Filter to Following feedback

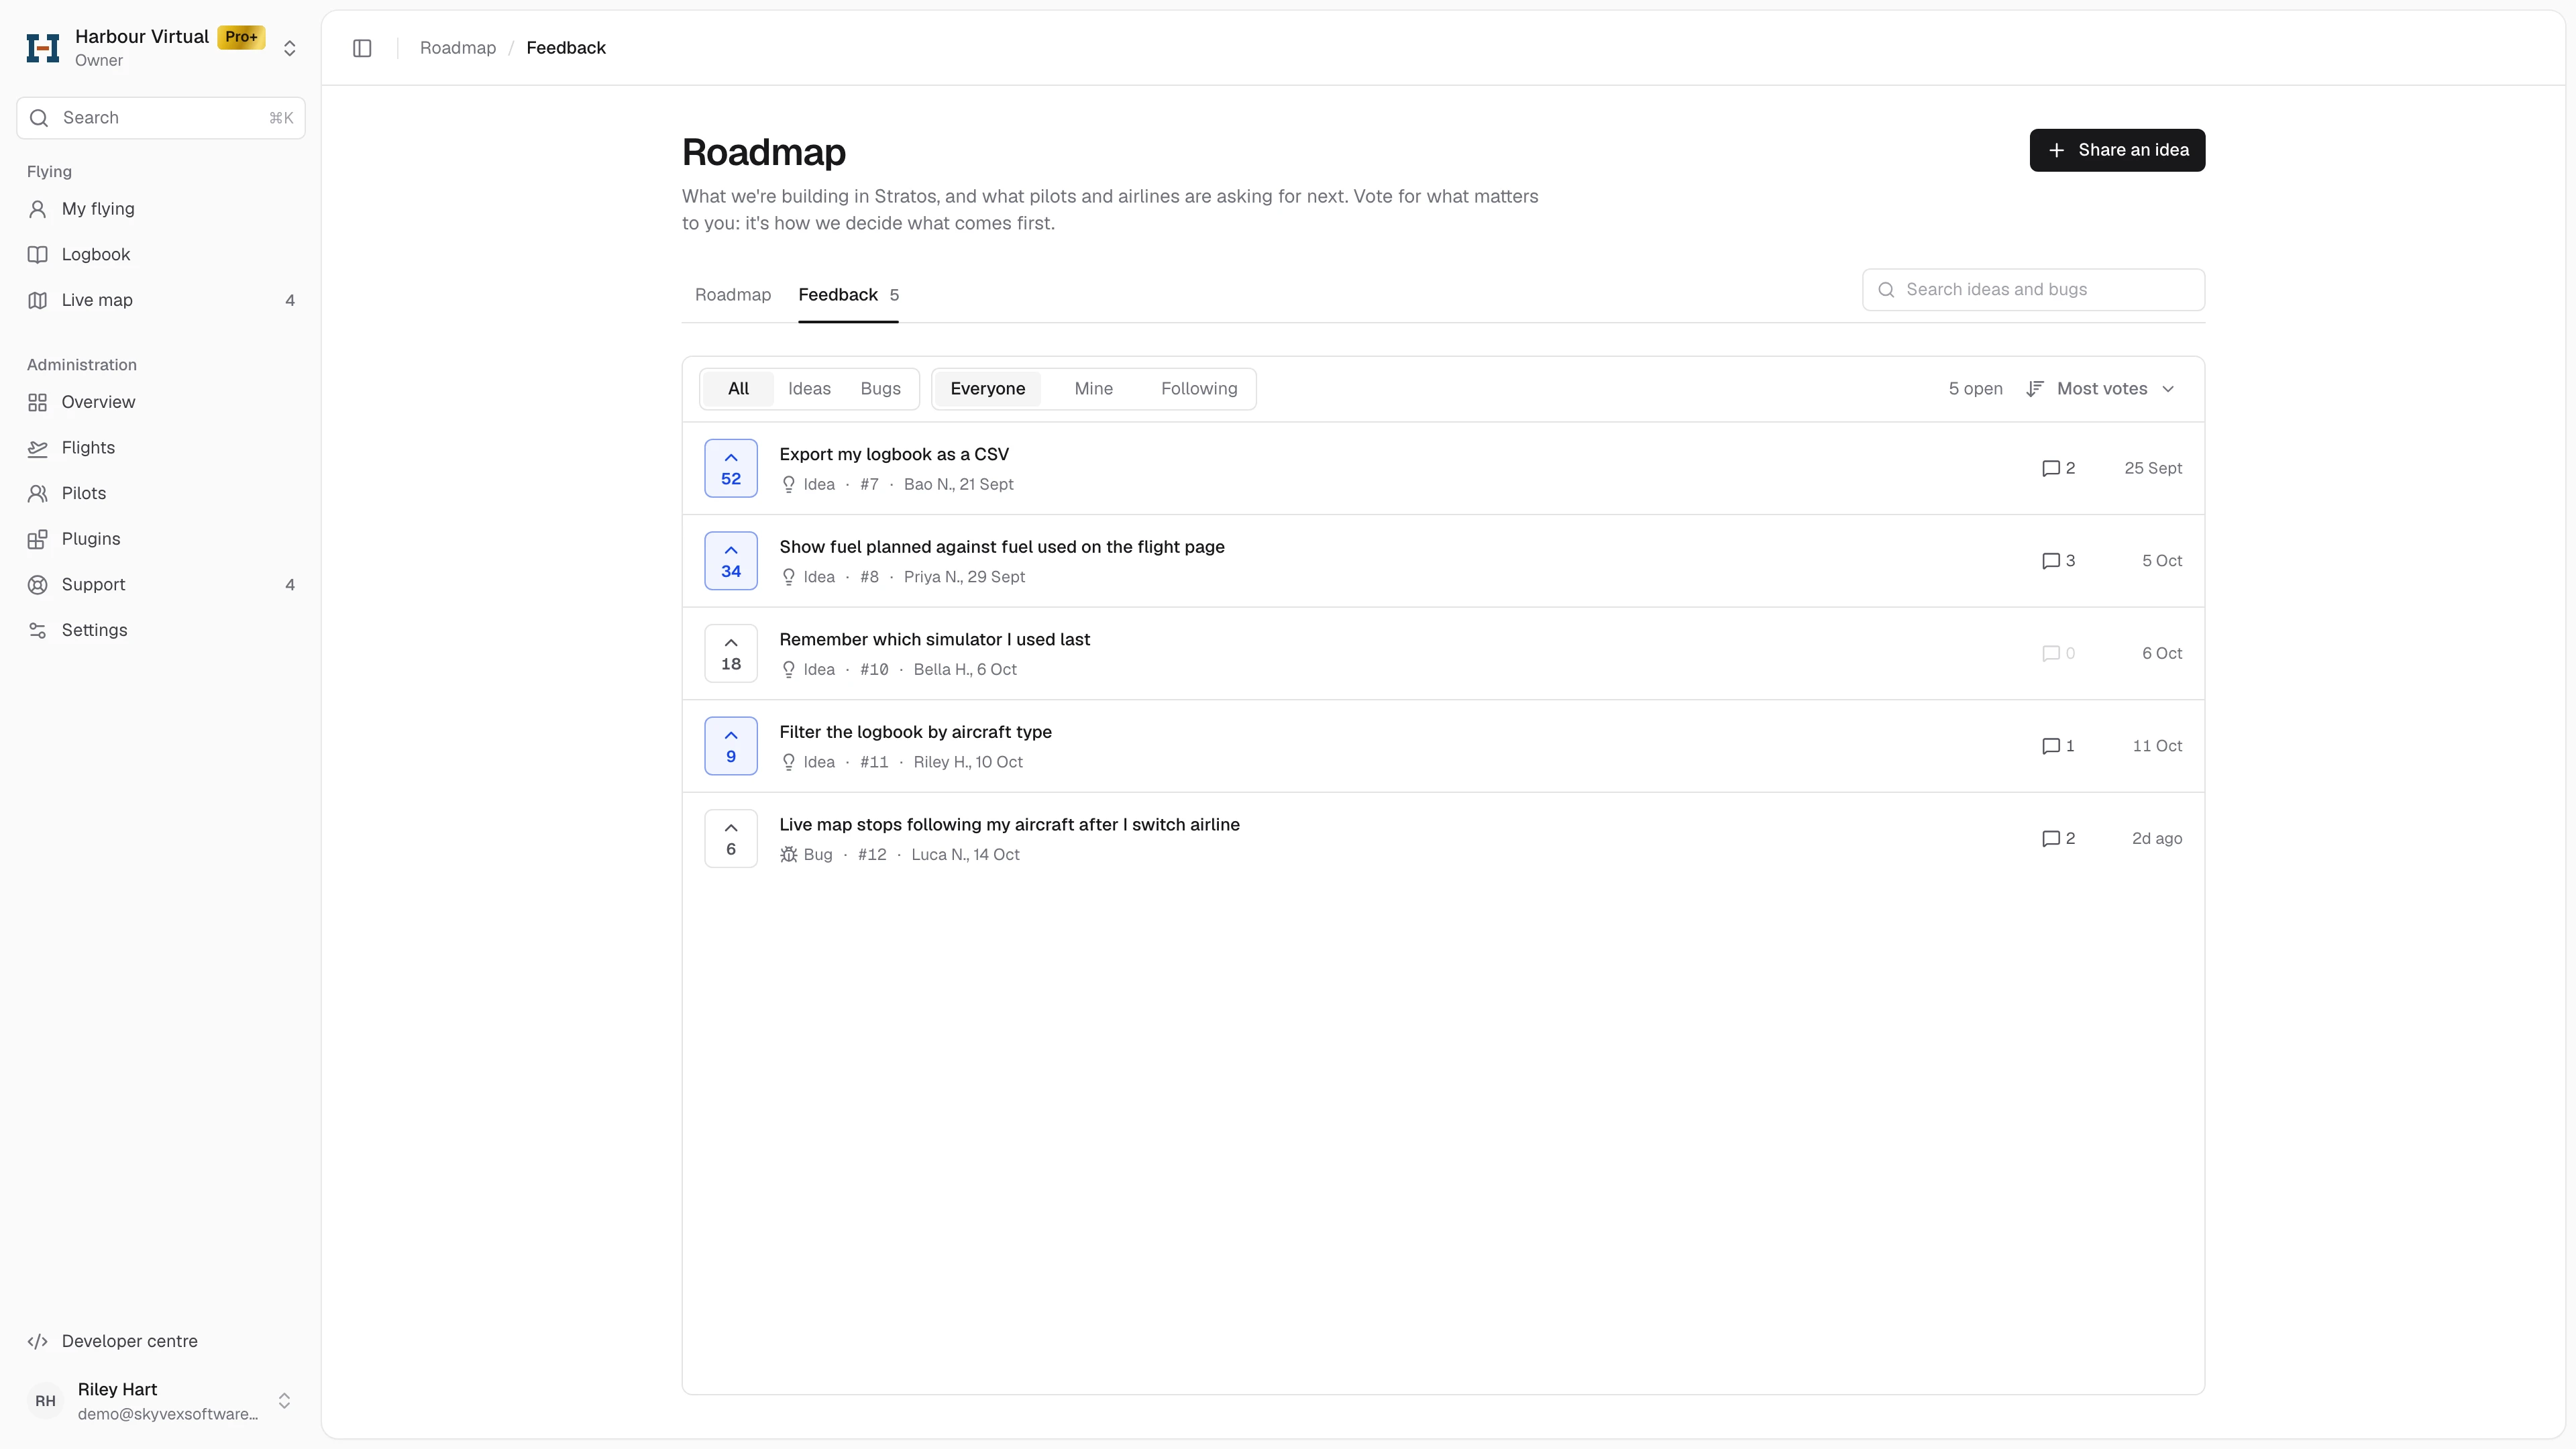[x=1199, y=389]
